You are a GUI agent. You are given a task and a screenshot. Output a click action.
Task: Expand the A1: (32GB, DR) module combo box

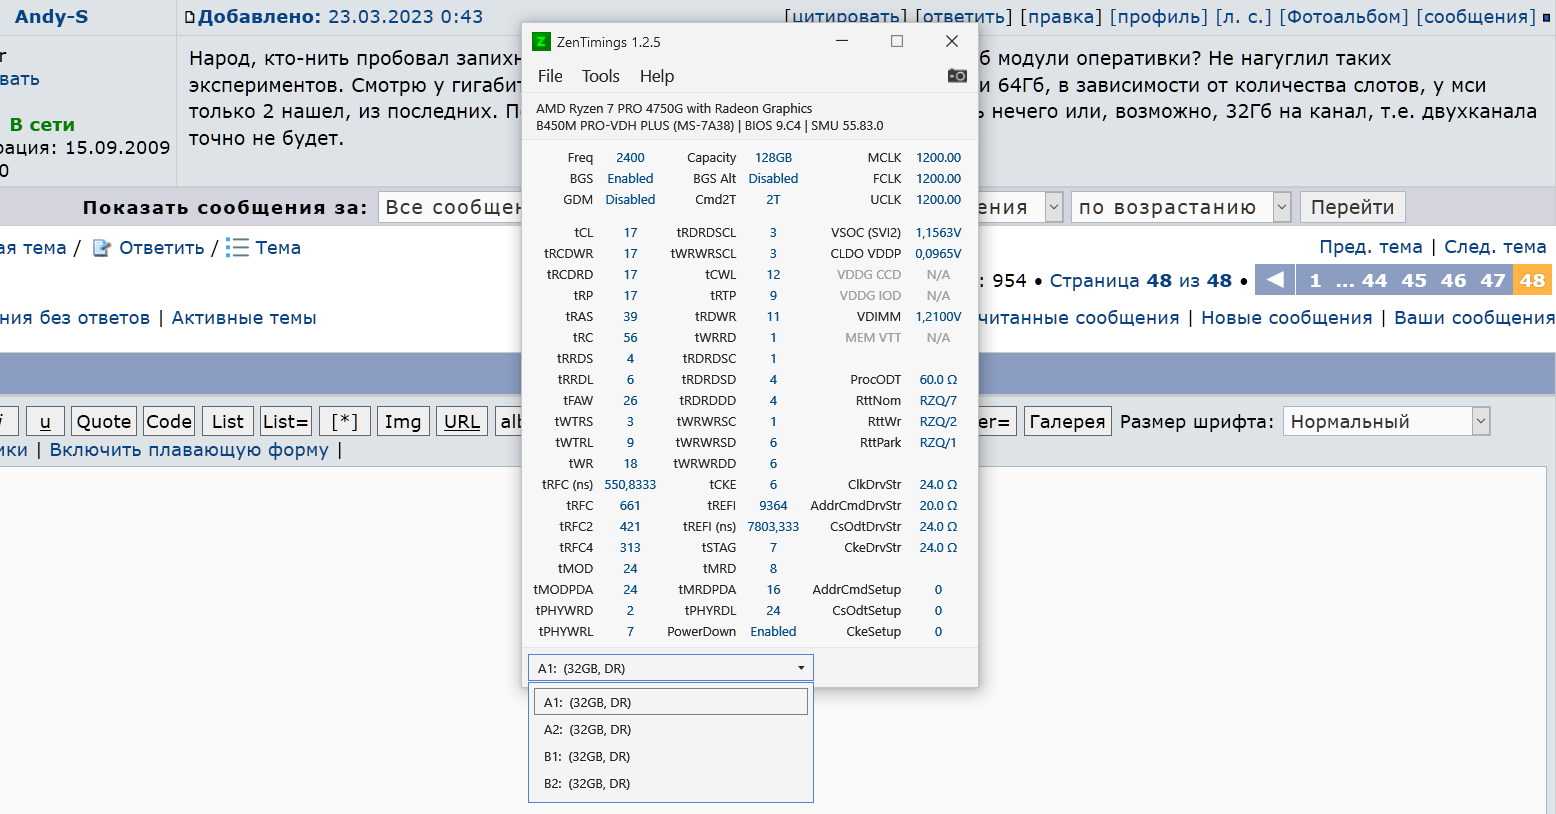tap(671, 668)
